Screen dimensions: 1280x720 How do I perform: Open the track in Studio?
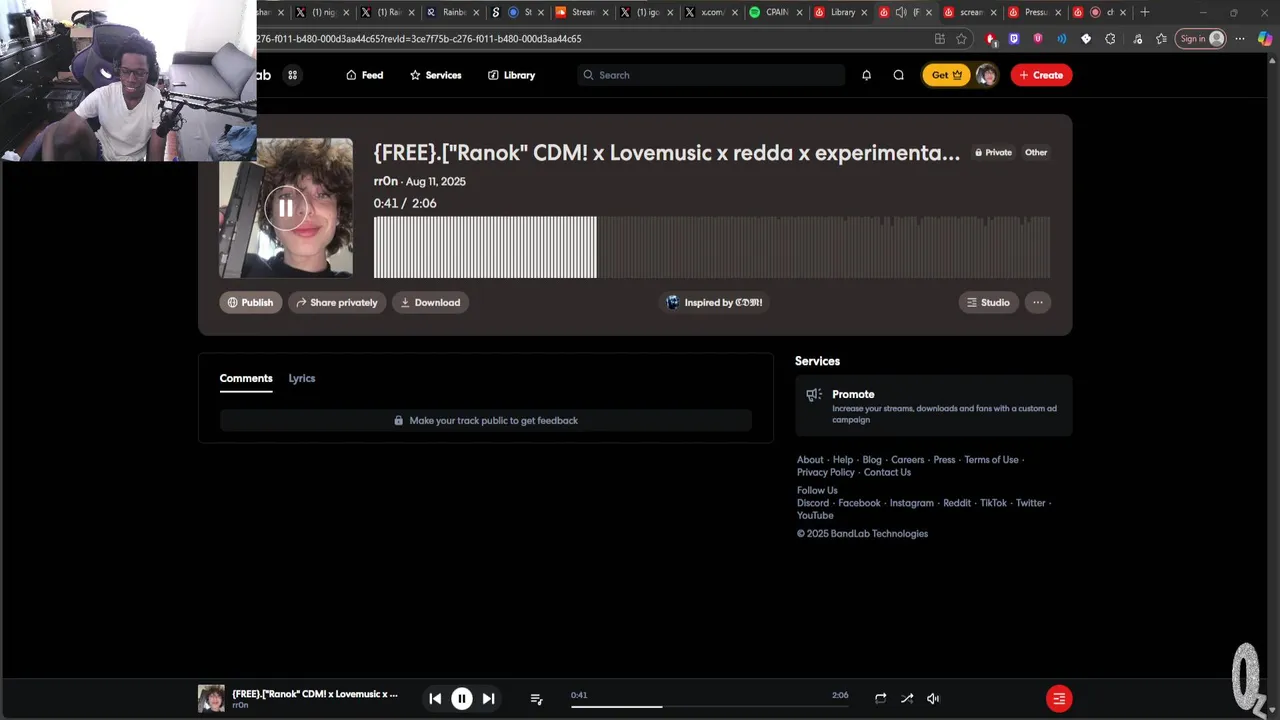click(x=988, y=302)
